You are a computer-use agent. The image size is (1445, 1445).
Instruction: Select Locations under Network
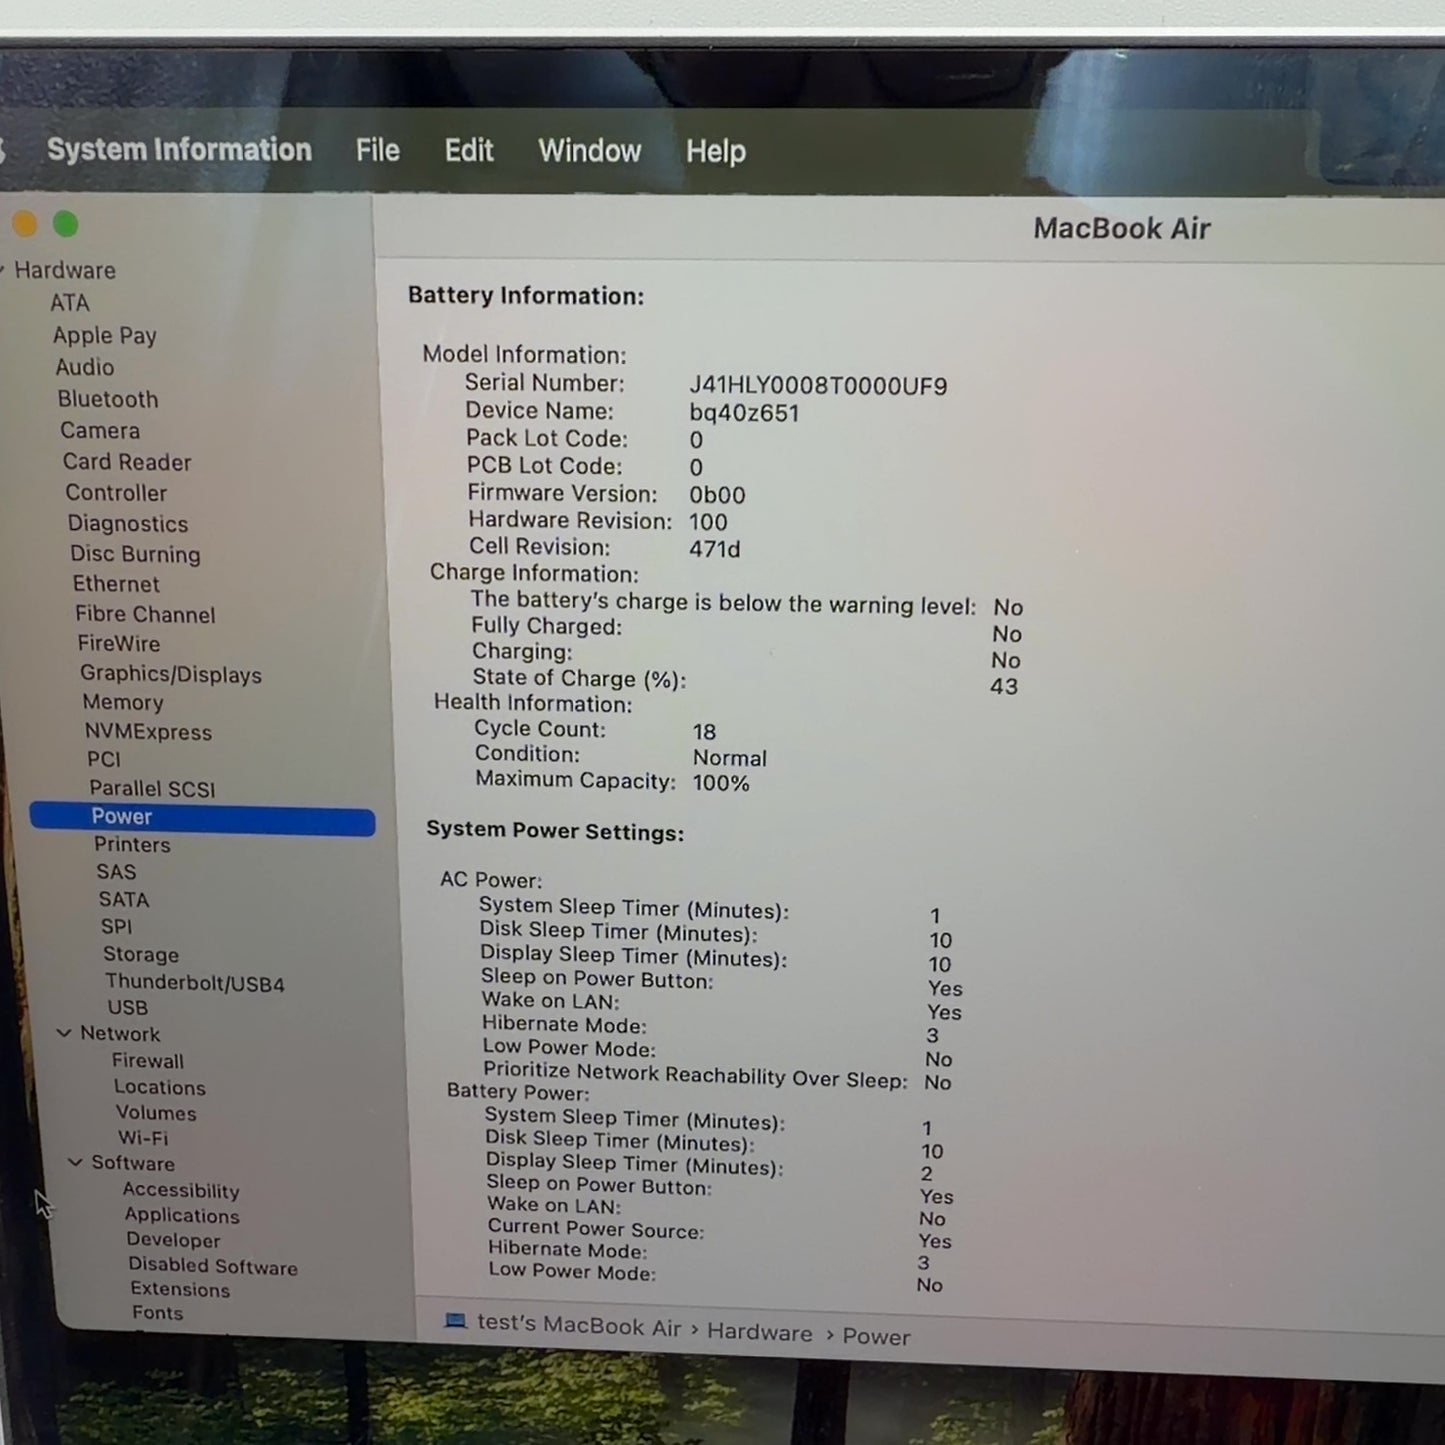point(160,1087)
